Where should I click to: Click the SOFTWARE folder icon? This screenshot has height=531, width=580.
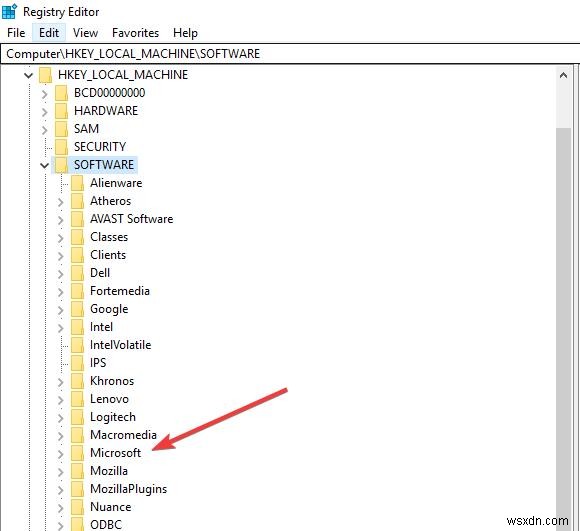pos(61,165)
